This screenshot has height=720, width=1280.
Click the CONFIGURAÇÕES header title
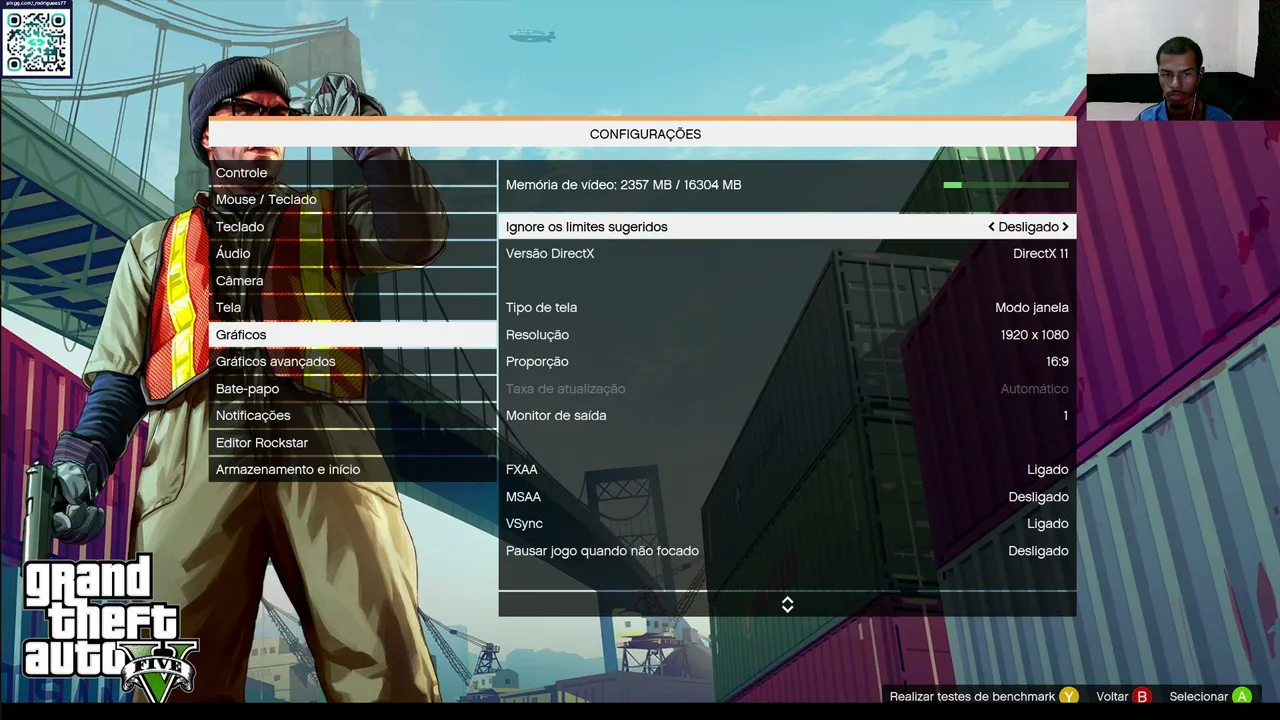[645, 134]
